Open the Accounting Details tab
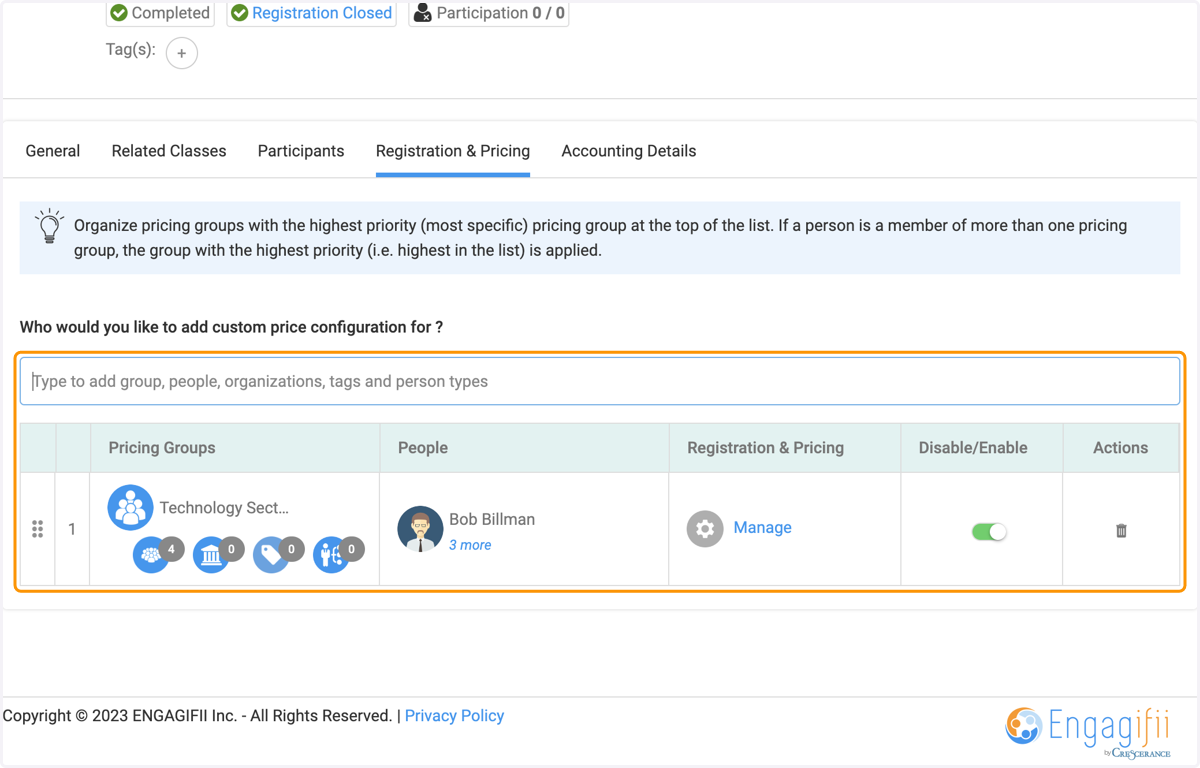 coord(629,151)
